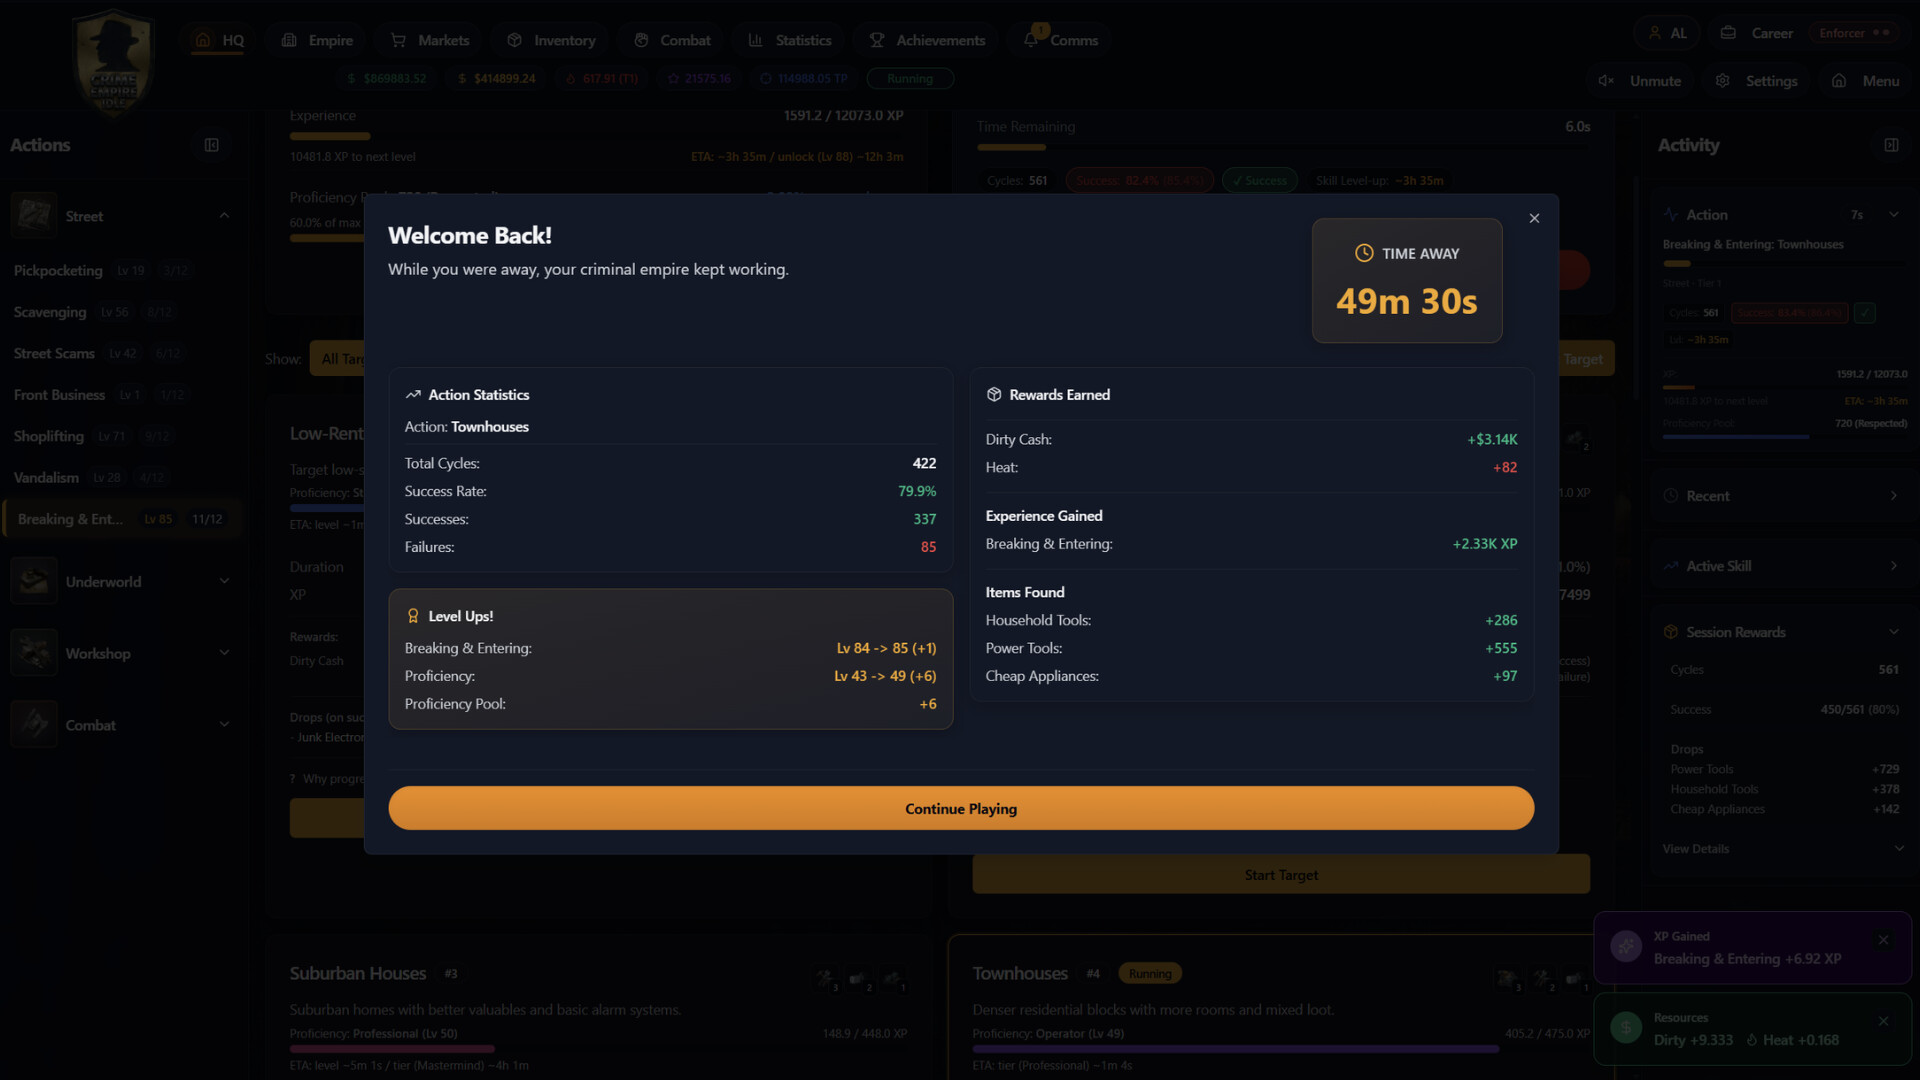Toggle the Activity panel layout
Image resolution: width=1920 pixels, height=1080 pixels.
[1891, 144]
